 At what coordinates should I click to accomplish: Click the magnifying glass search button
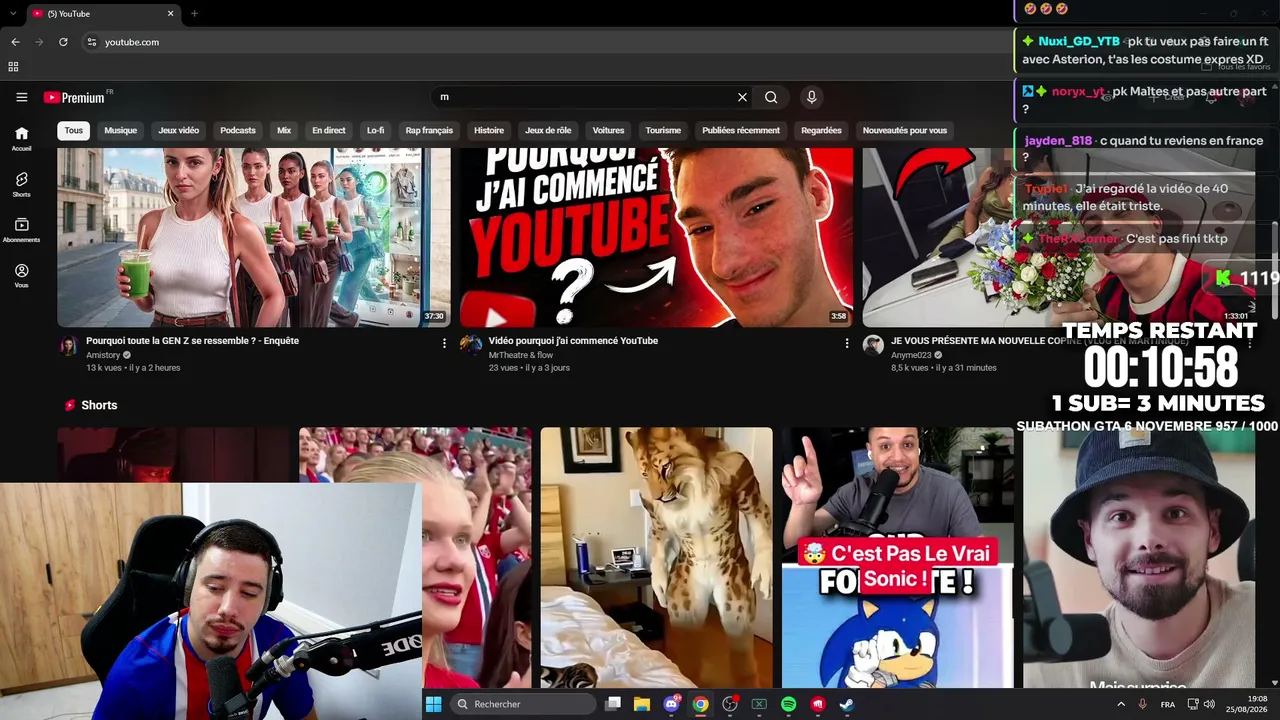(771, 97)
